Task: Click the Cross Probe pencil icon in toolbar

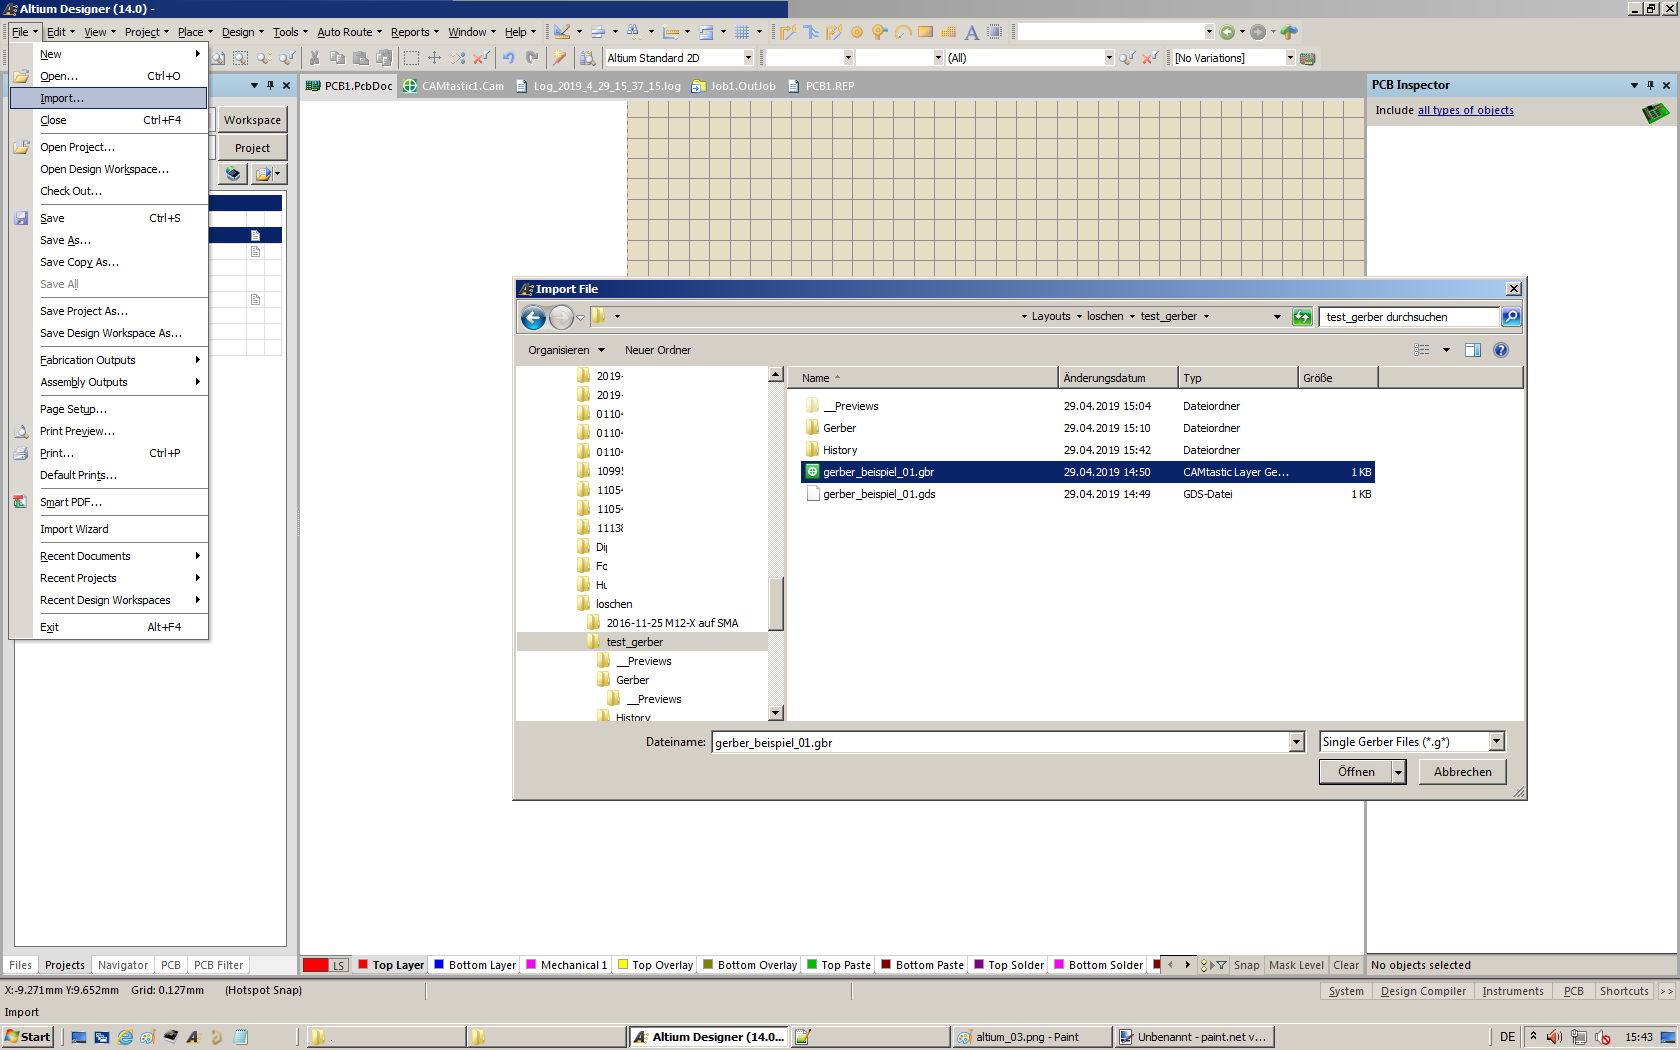Action: pos(560,58)
